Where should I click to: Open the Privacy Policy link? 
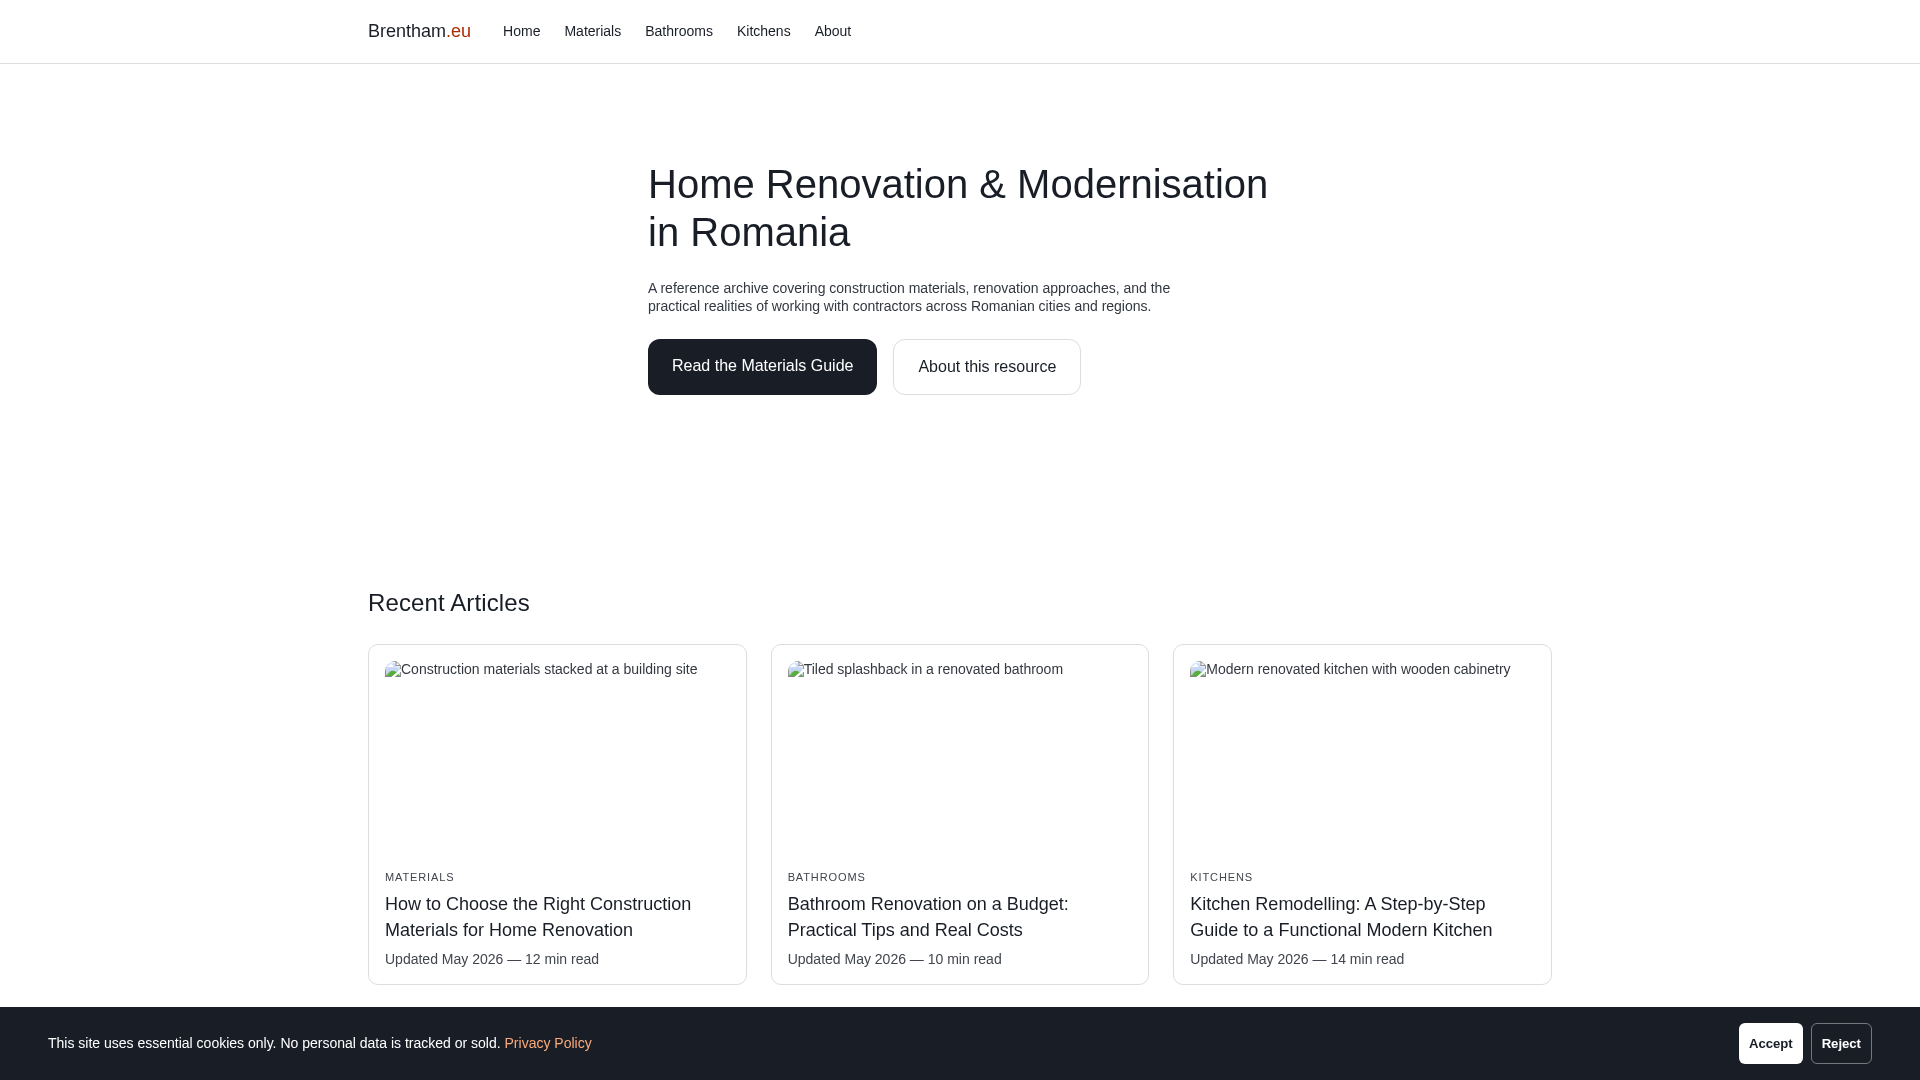(548, 1043)
